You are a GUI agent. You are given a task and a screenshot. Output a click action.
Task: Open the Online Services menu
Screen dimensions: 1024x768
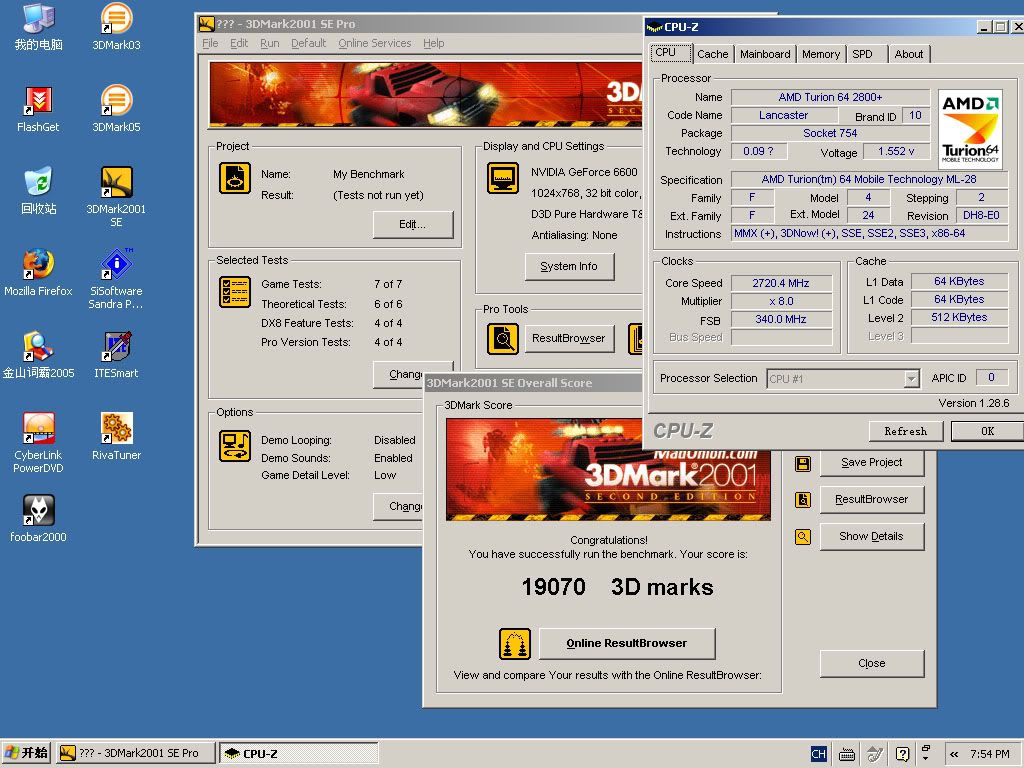(375, 43)
